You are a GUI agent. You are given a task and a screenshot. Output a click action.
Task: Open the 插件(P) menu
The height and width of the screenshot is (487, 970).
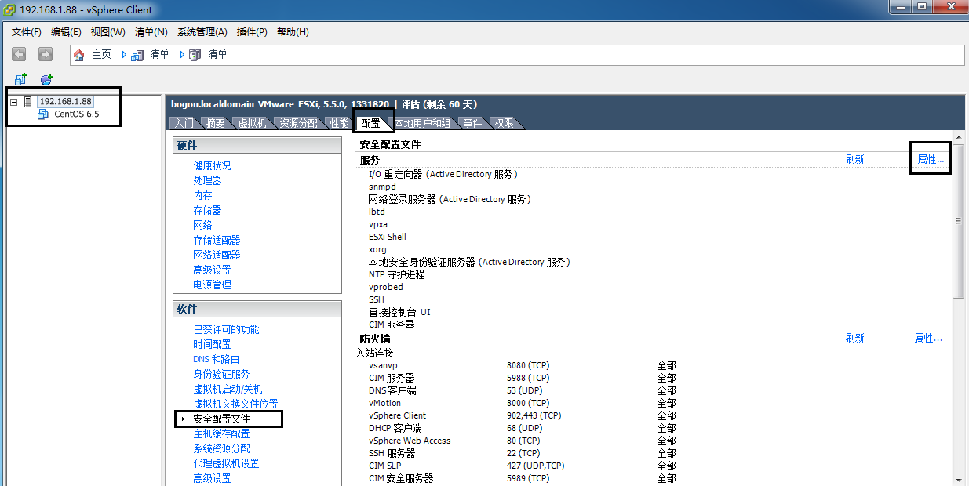pos(252,32)
